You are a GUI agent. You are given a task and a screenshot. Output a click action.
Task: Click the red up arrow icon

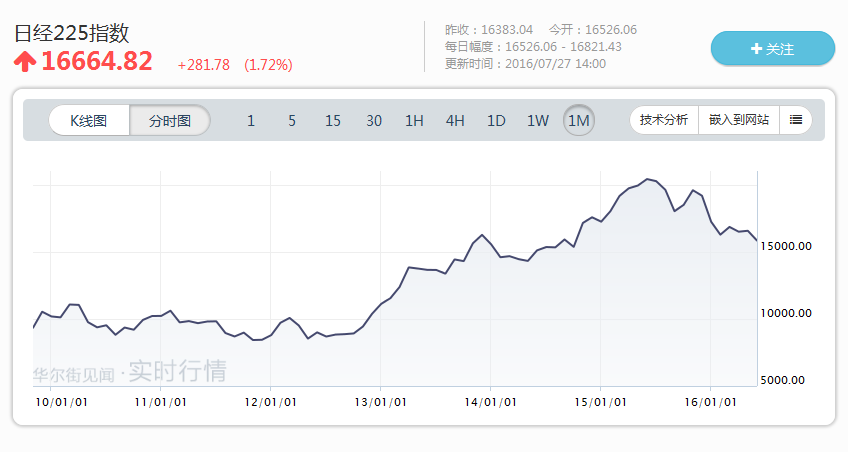click(25, 62)
